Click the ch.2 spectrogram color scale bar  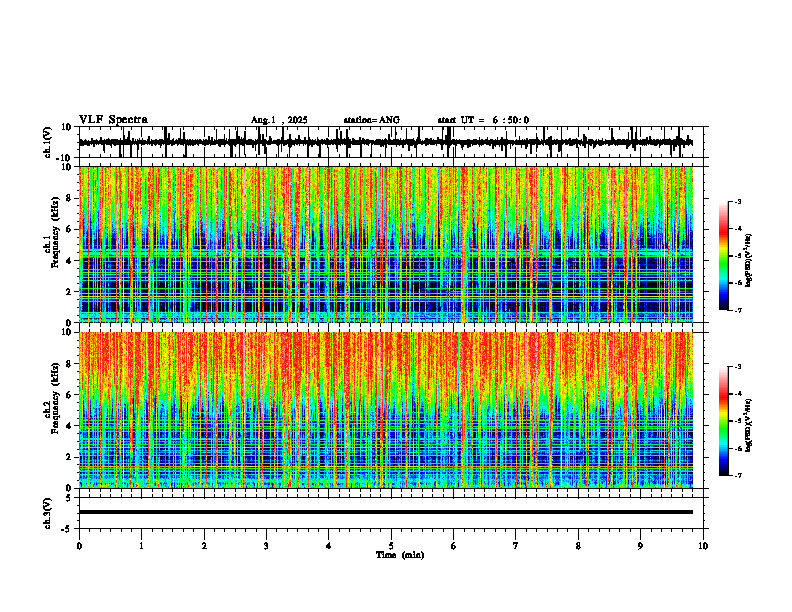pos(723,421)
